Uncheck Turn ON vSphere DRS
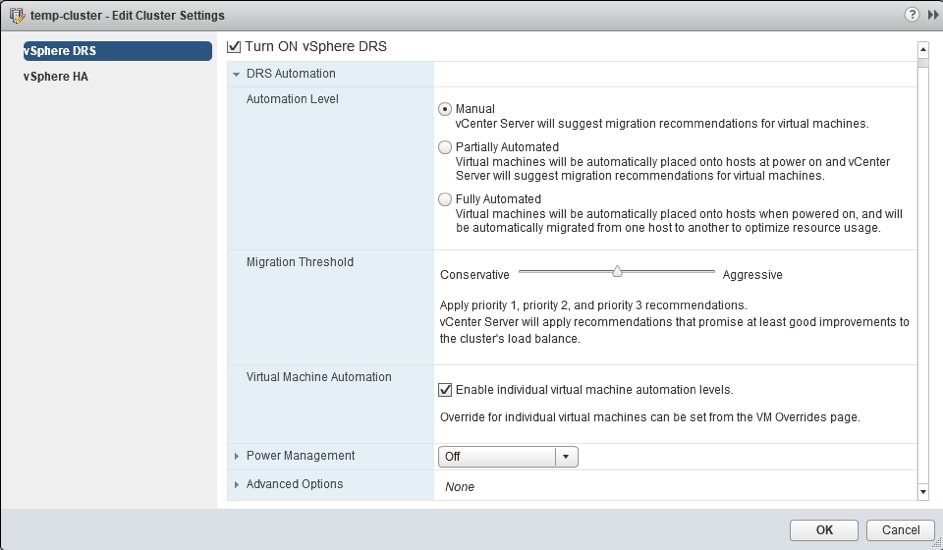Screen dimensions: 943x550 point(234,46)
